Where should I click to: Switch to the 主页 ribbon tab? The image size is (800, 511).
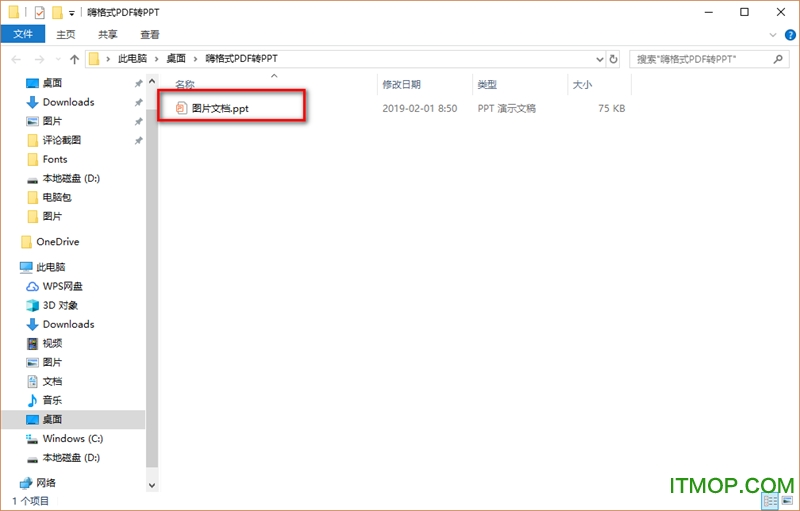pyautogui.click(x=65, y=34)
